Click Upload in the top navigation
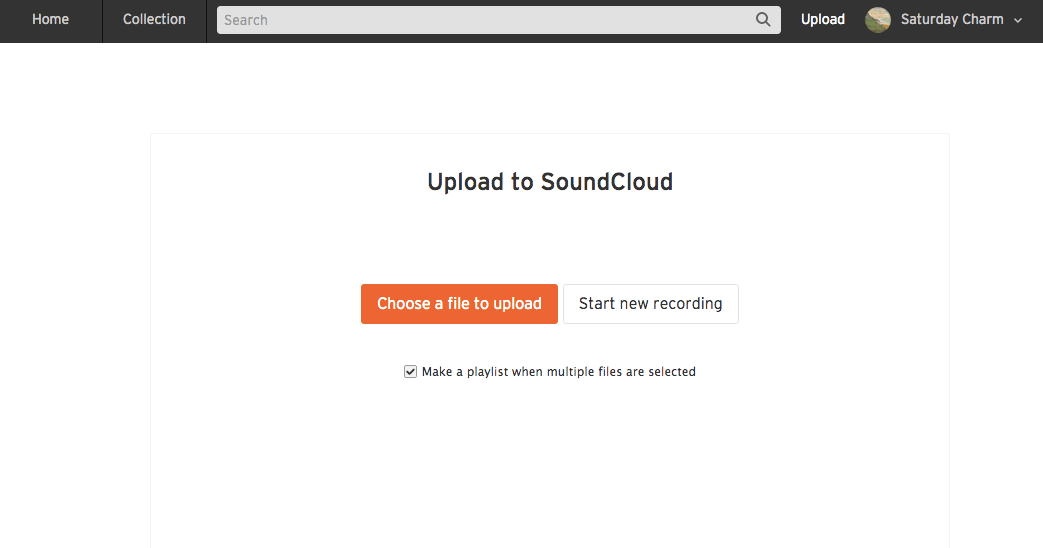1043x548 pixels. pyautogui.click(x=822, y=19)
